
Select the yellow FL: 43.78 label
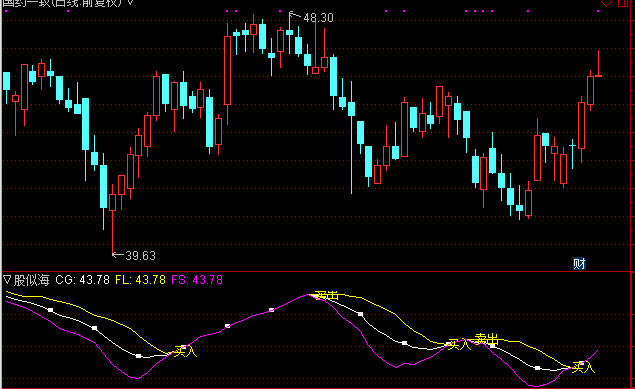(140, 280)
